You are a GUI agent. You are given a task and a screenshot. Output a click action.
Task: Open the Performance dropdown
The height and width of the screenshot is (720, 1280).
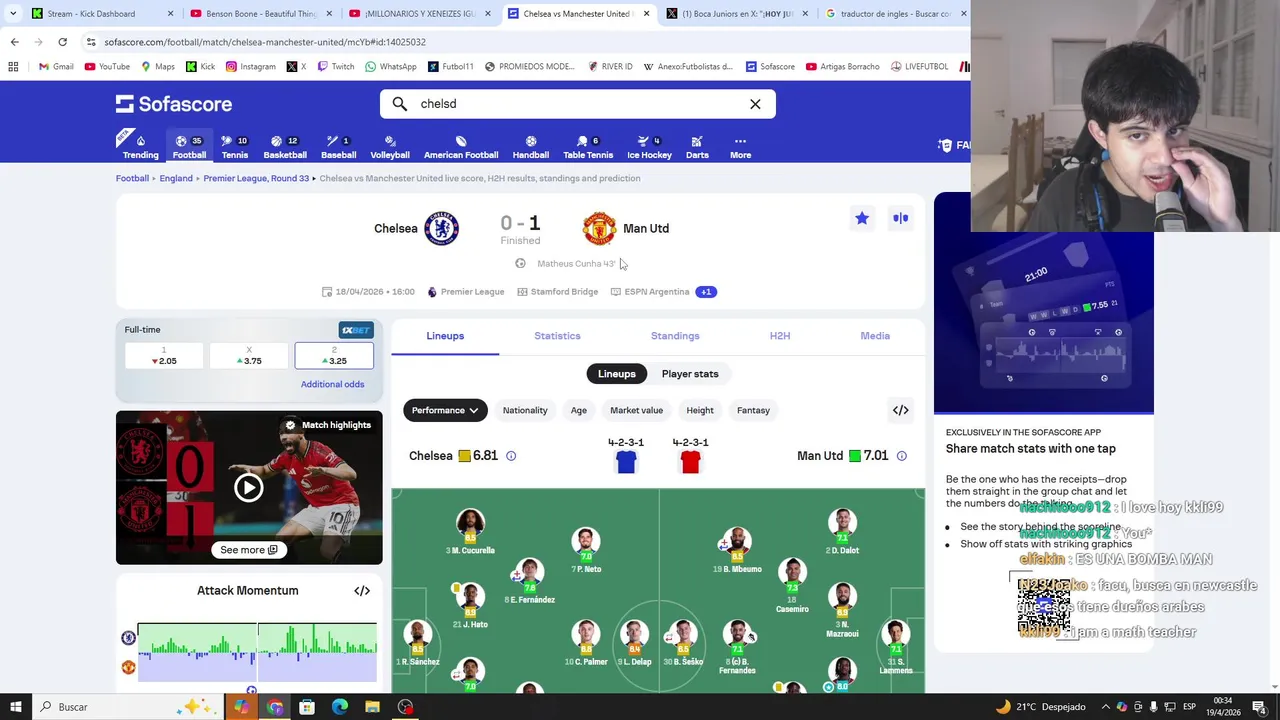pos(445,410)
